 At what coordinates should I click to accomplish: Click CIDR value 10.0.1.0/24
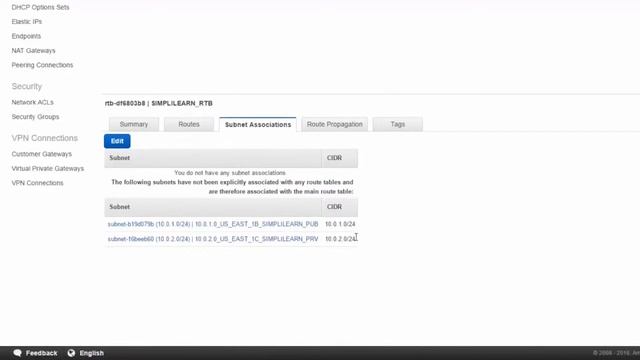coord(340,224)
